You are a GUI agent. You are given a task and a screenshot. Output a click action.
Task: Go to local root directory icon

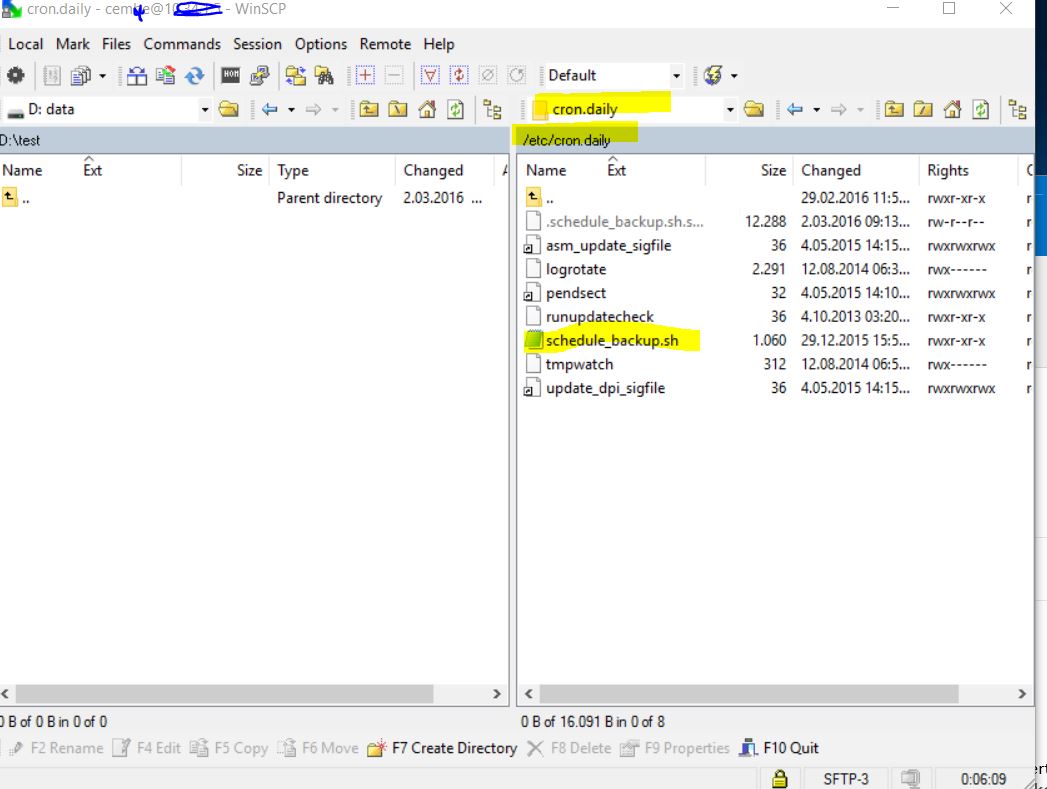point(398,109)
